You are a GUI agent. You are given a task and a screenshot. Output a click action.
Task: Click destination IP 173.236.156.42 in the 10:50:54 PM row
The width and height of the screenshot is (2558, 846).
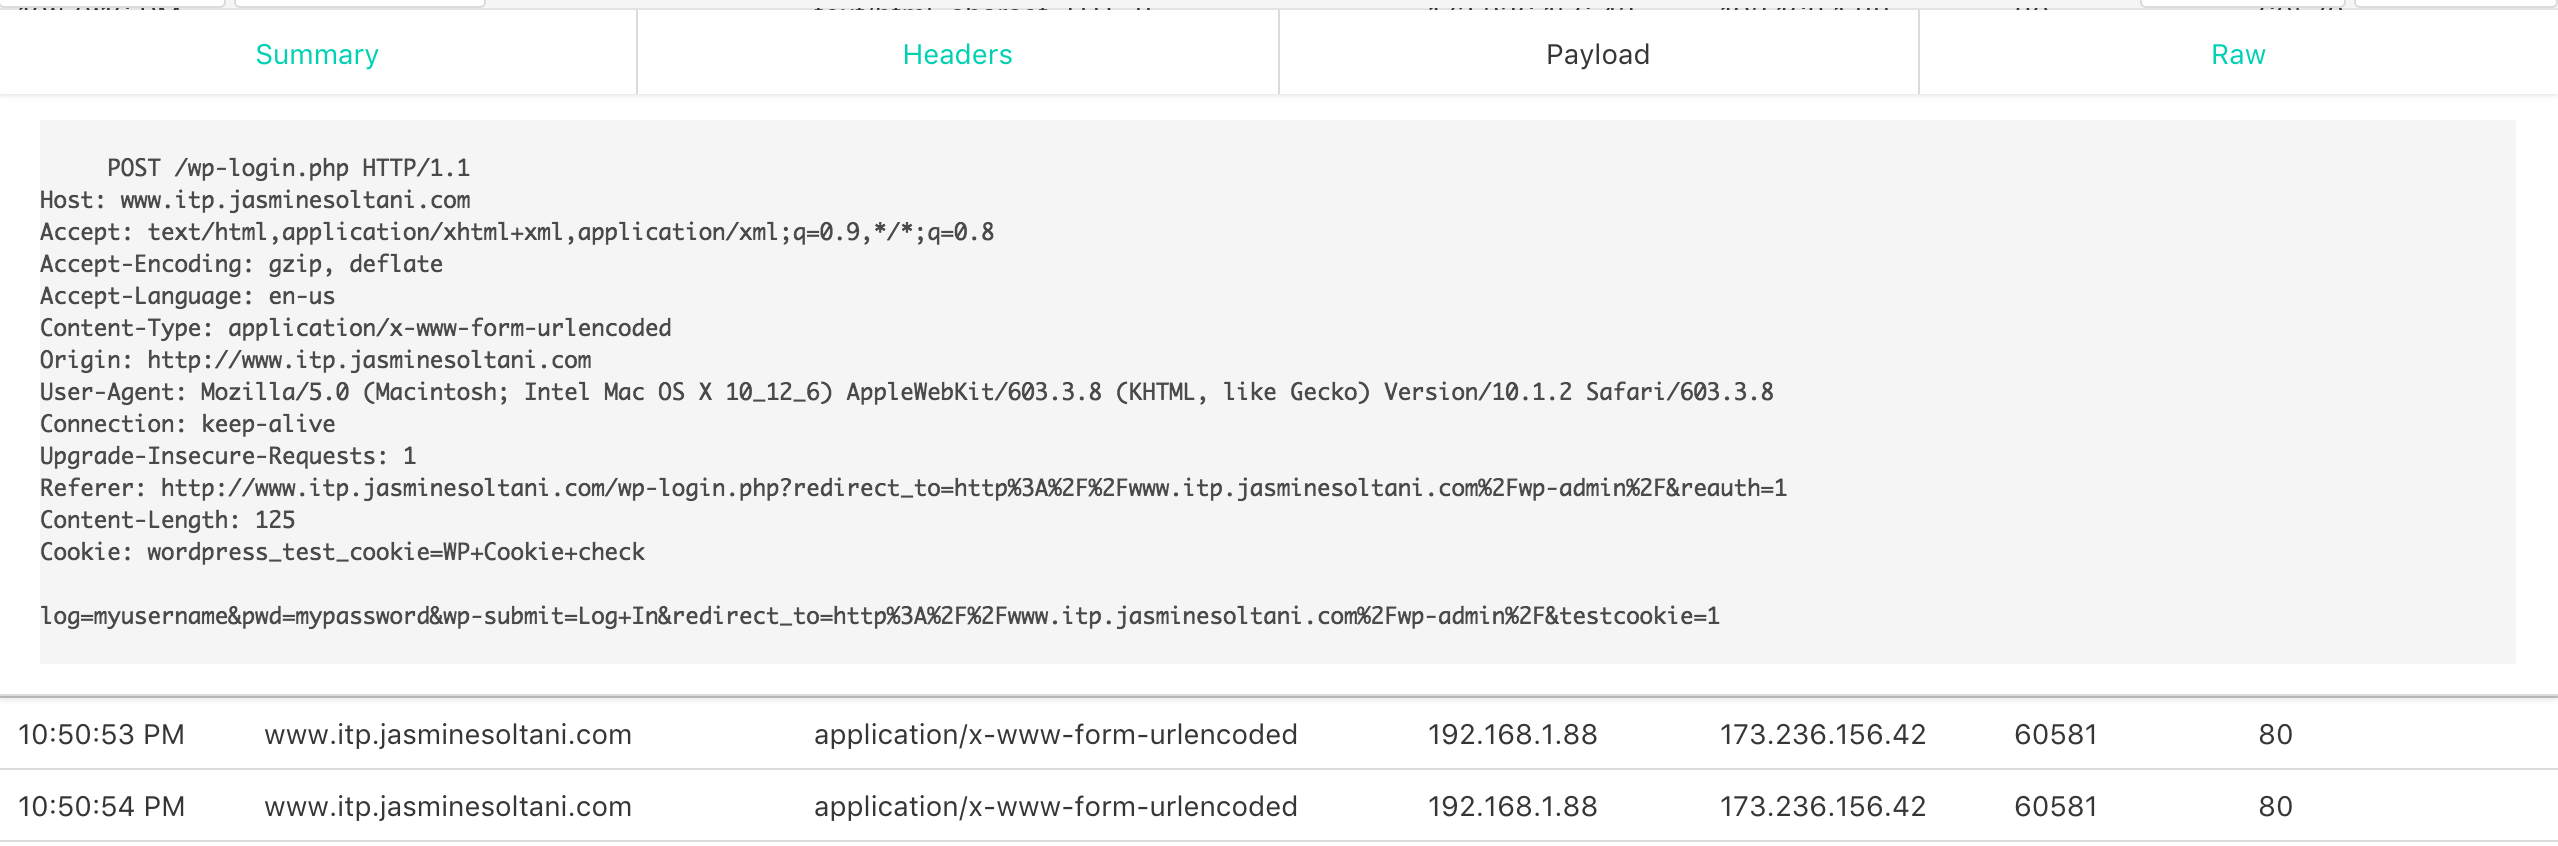(1822, 807)
